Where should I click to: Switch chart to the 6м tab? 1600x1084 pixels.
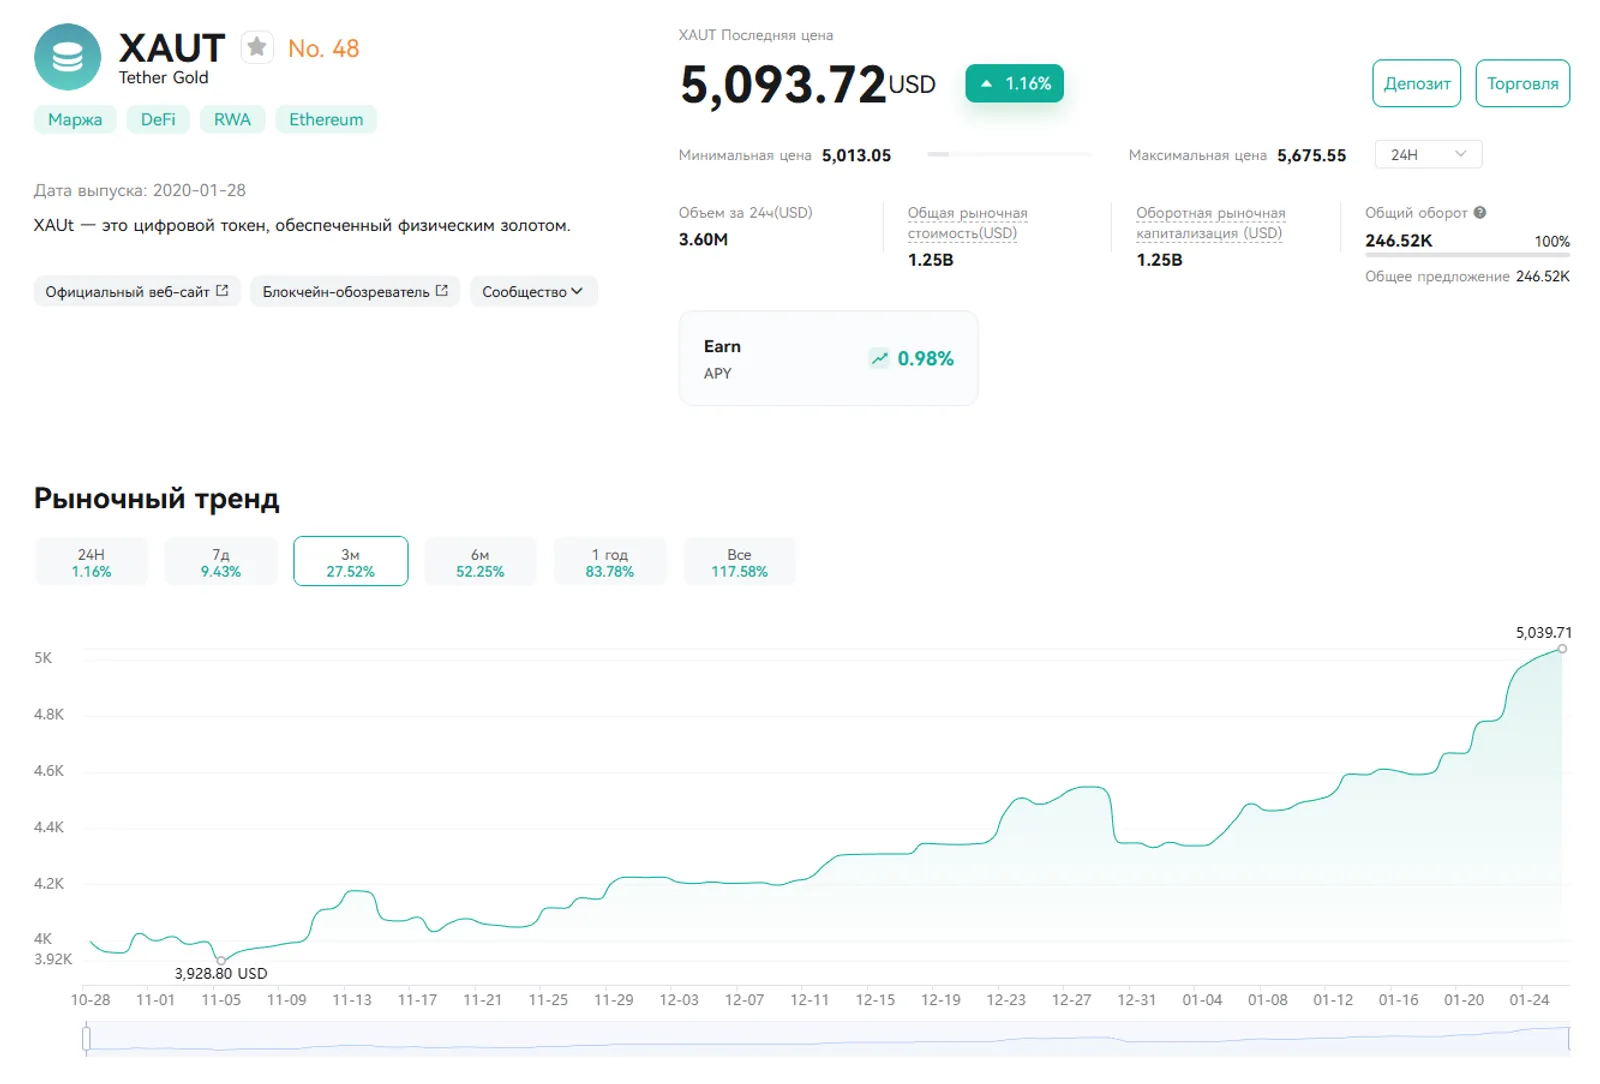pos(480,562)
